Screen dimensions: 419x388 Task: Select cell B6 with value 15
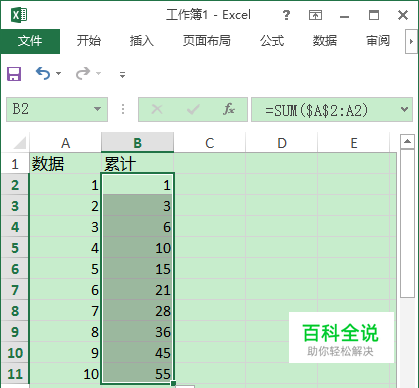137,269
